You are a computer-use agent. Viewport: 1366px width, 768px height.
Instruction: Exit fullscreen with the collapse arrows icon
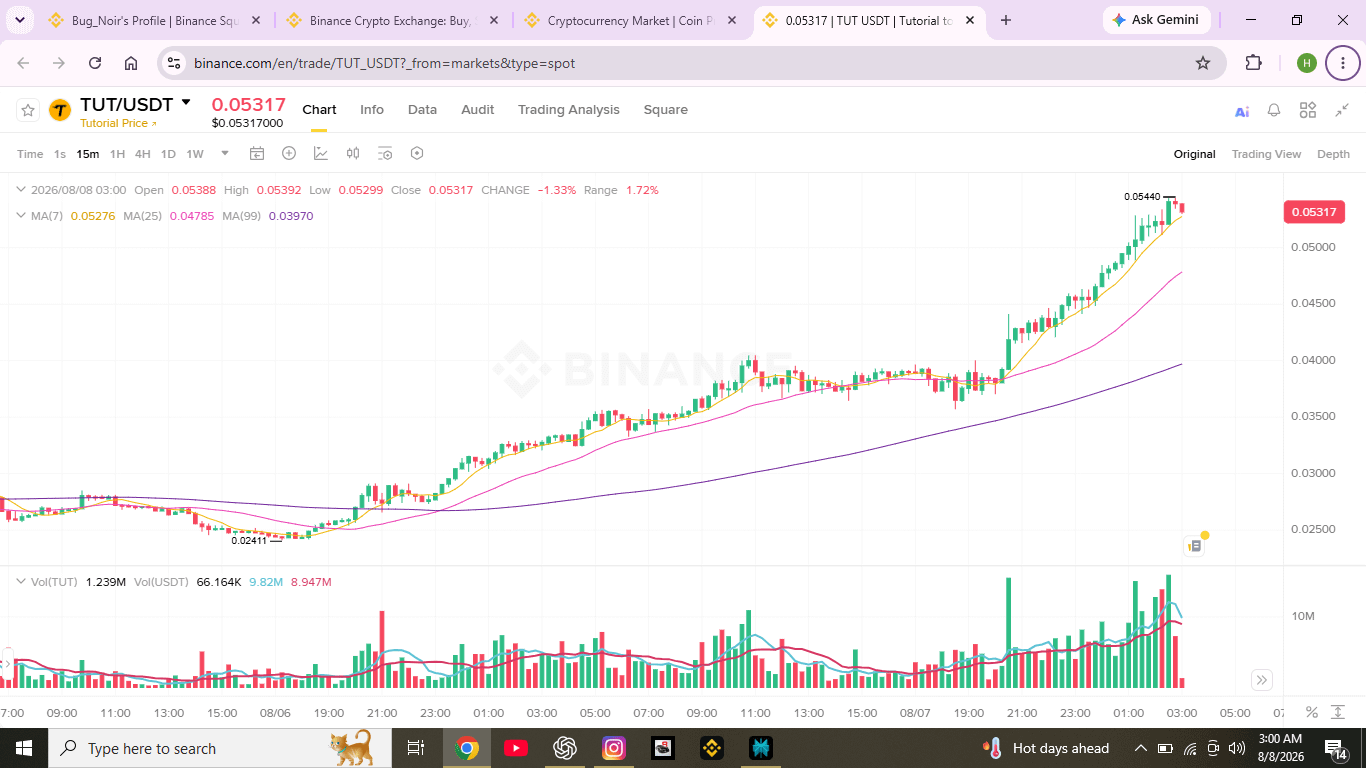pyautogui.click(x=1342, y=110)
